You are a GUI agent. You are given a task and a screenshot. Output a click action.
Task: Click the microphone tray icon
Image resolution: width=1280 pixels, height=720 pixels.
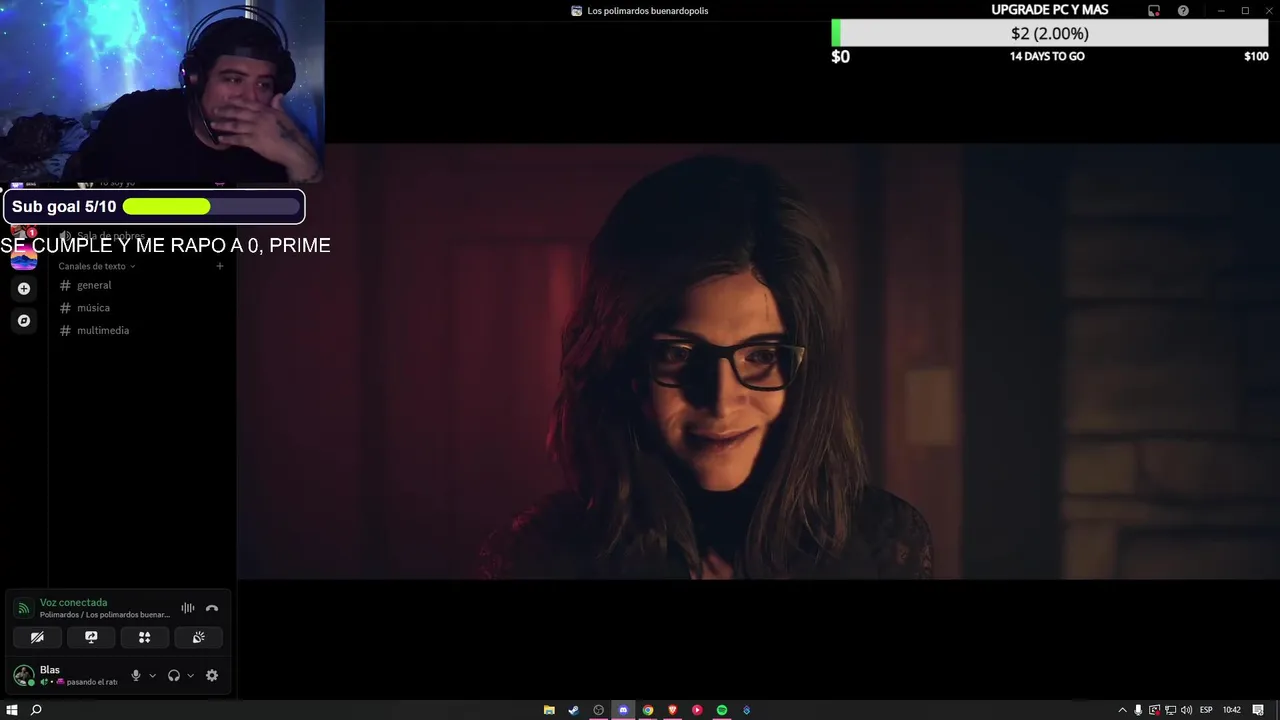pyautogui.click(x=1138, y=710)
